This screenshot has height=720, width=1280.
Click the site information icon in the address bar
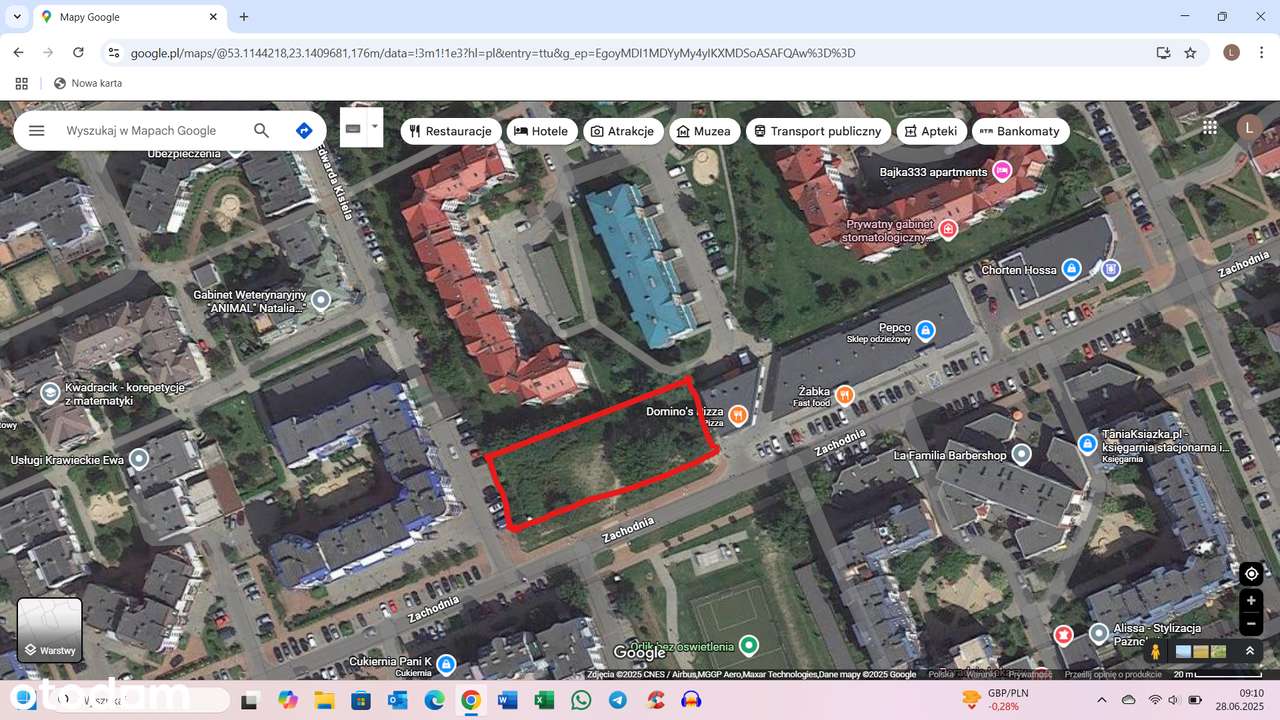coord(113,53)
